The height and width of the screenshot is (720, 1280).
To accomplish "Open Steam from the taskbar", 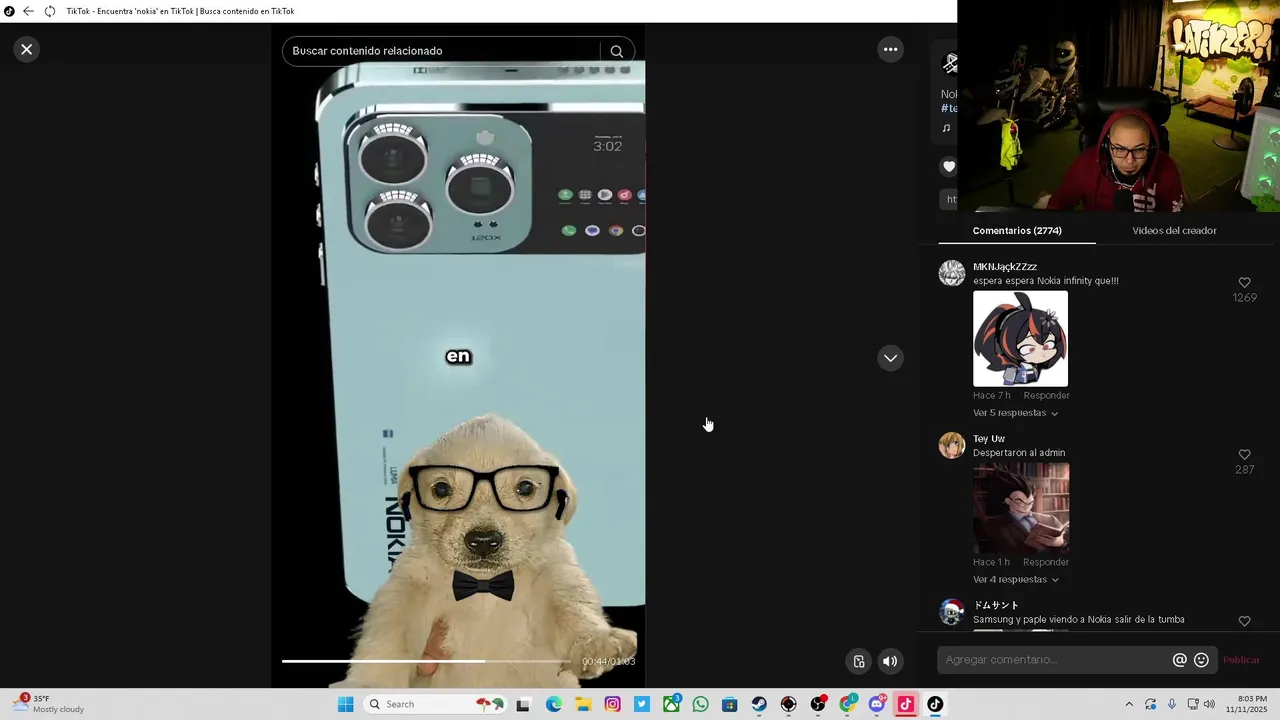I will pyautogui.click(x=759, y=705).
